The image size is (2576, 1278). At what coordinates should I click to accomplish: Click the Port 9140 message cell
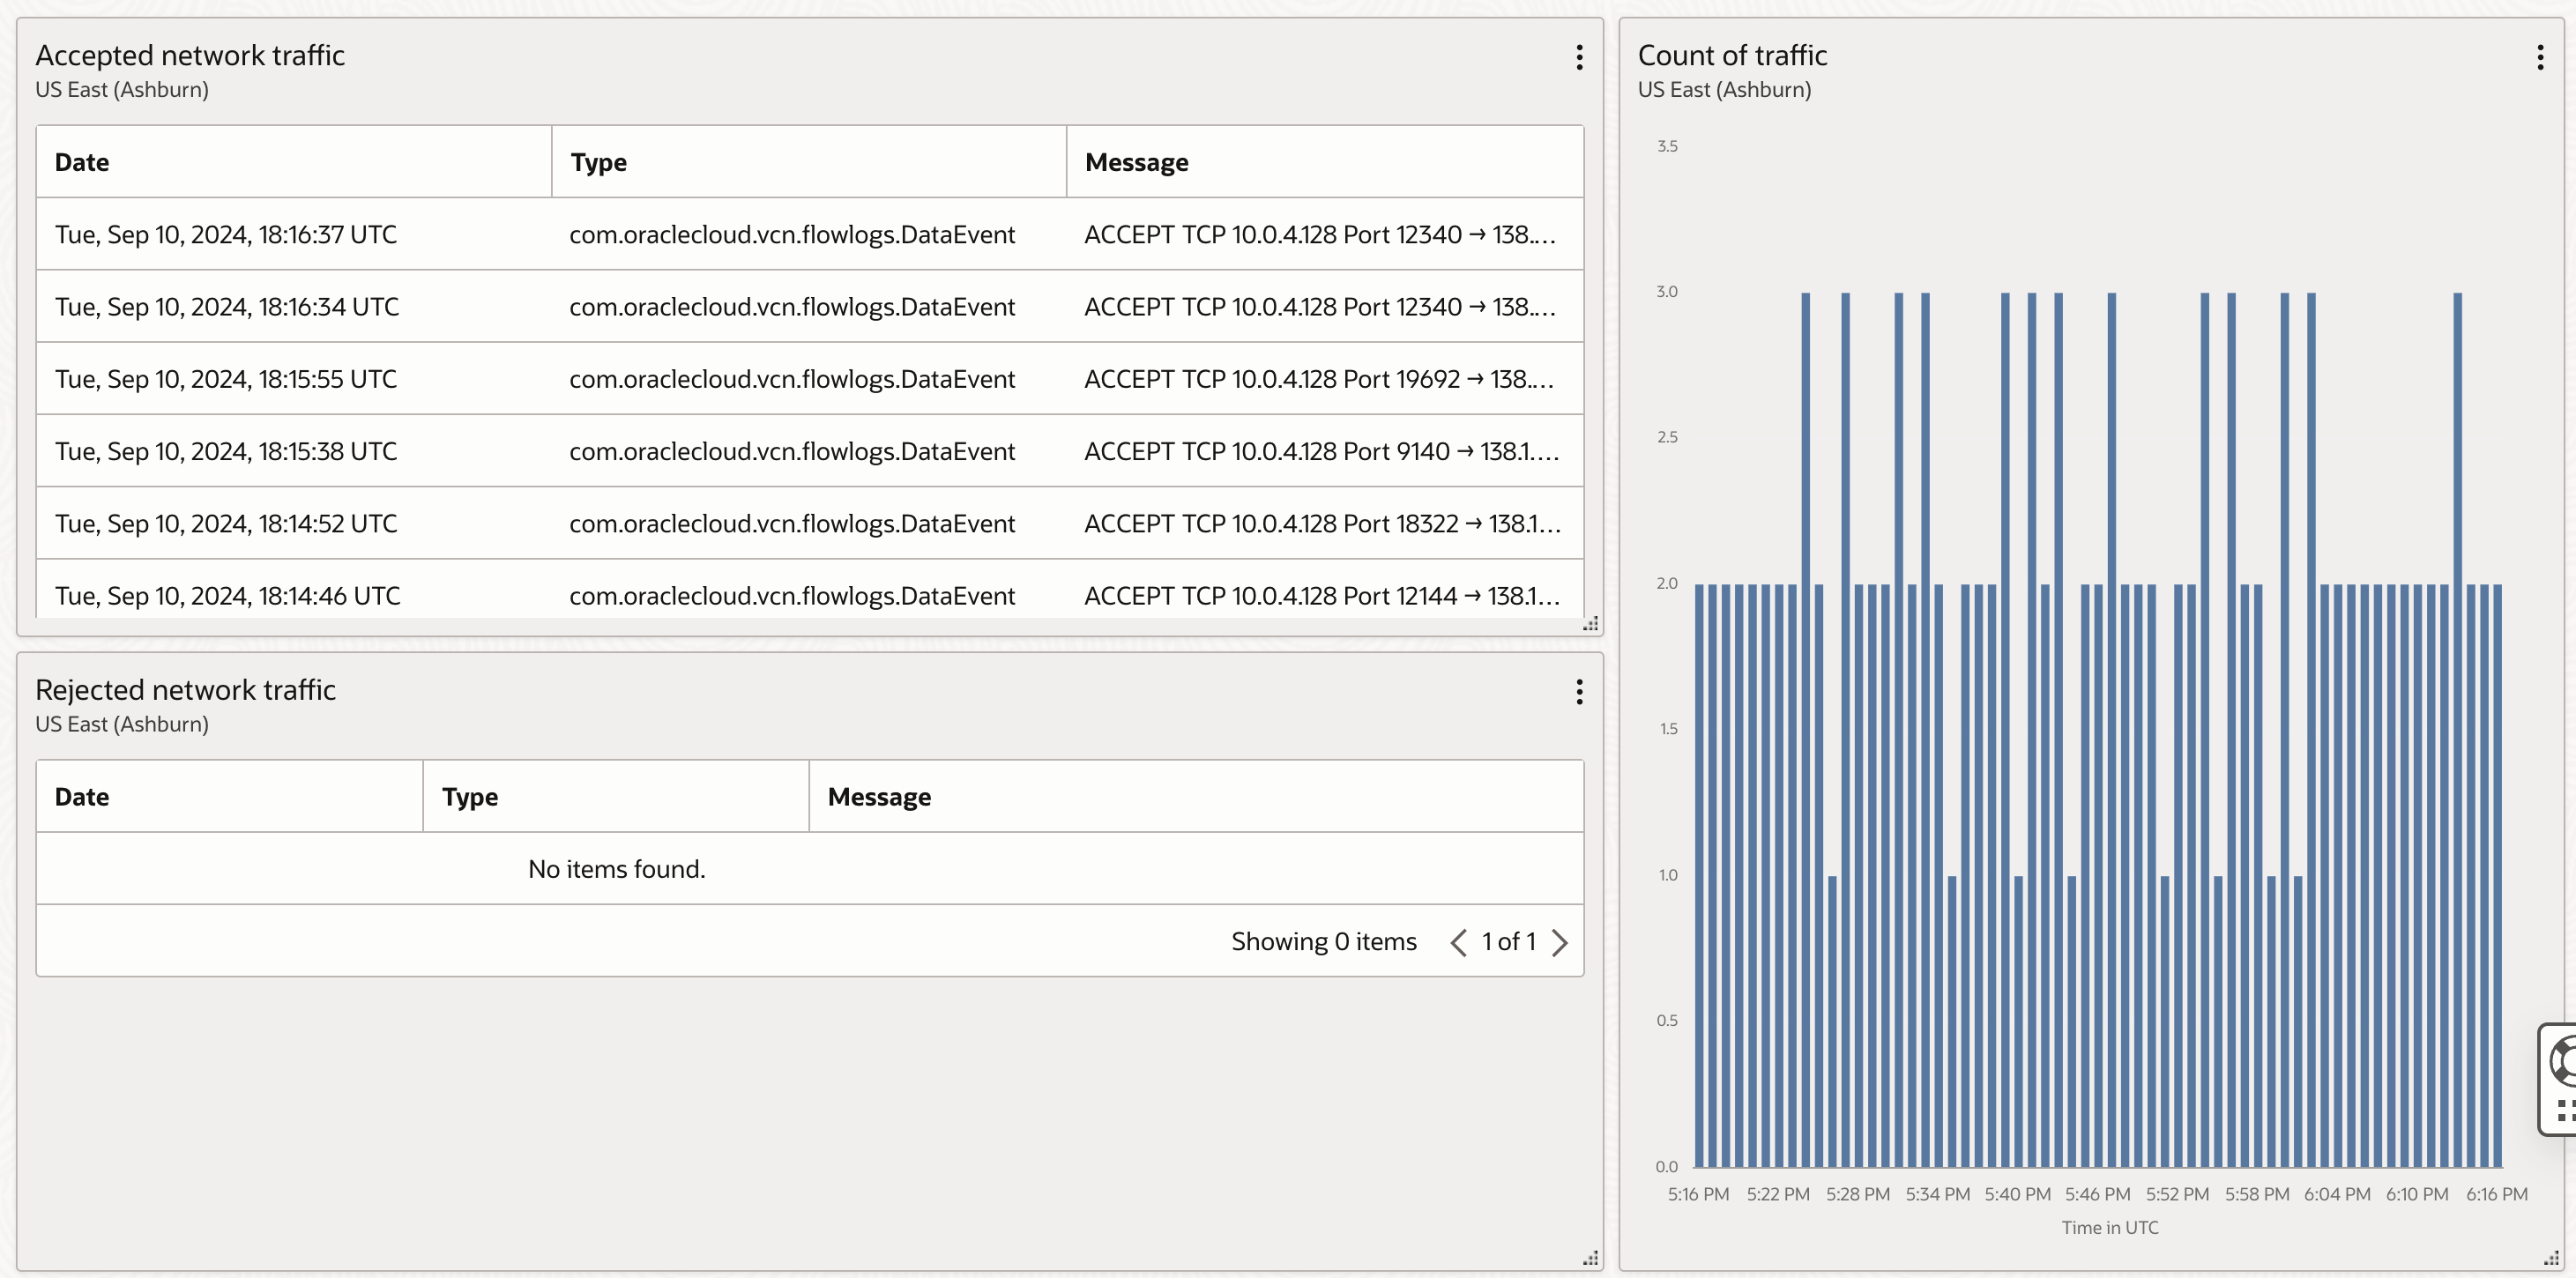coord(1320,451)
